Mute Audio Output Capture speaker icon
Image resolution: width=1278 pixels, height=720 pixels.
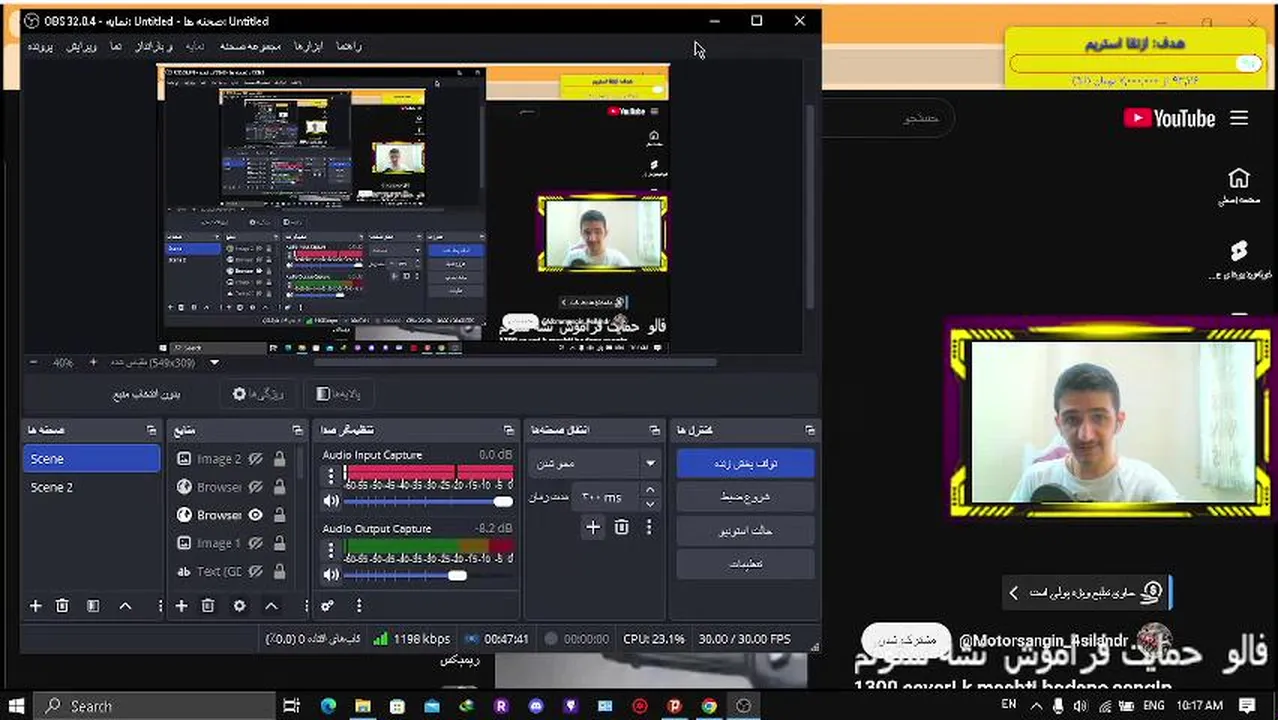pos(331,575)
